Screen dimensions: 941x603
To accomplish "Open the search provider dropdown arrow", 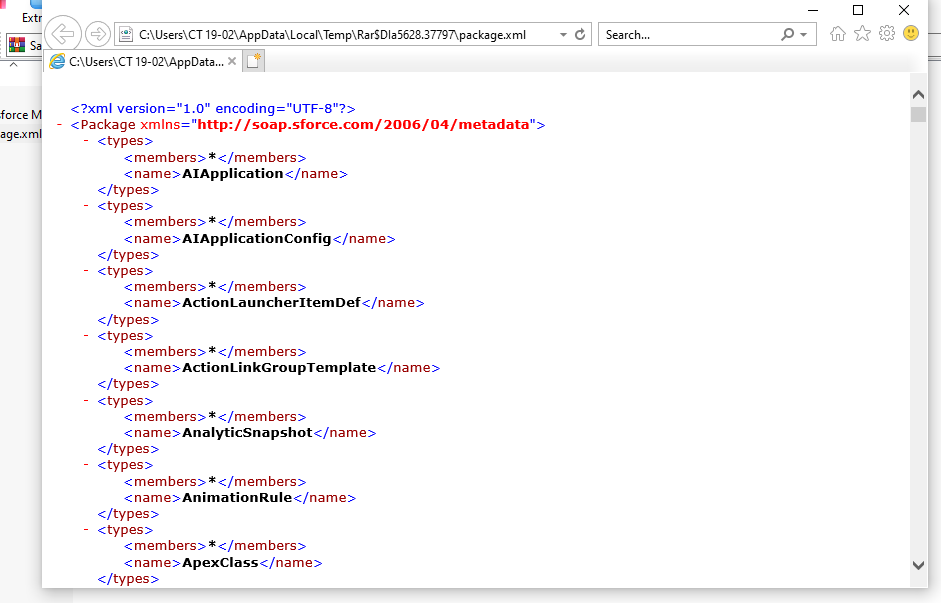I will coord(804,35).
